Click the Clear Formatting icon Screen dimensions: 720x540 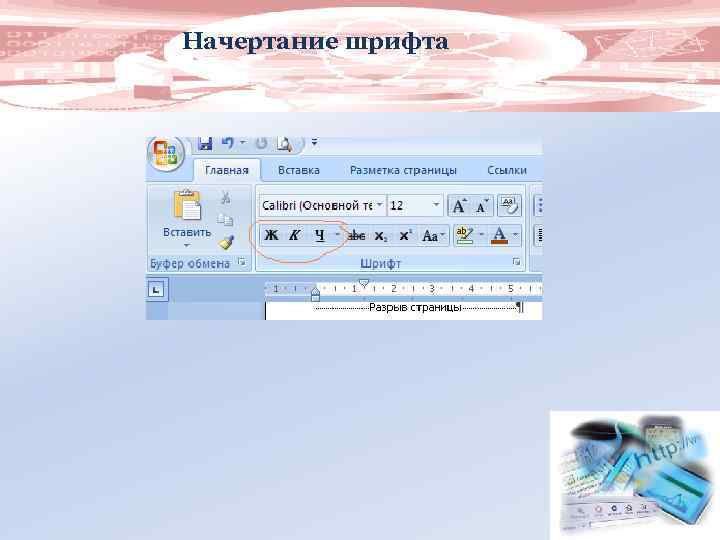[x=509, y=205]
